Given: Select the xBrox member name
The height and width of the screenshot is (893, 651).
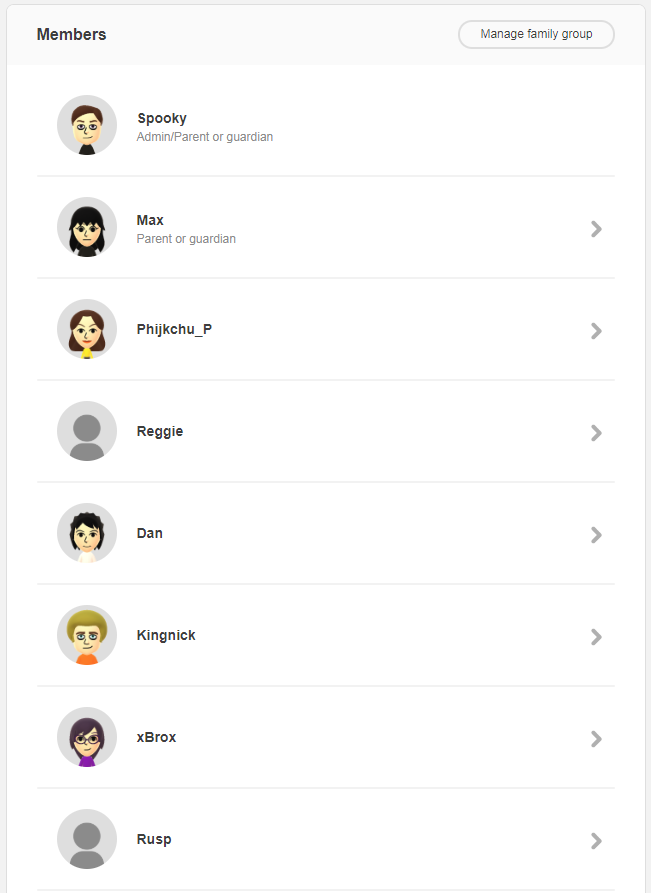Looking at the screenshot, I should pos(156,737).
